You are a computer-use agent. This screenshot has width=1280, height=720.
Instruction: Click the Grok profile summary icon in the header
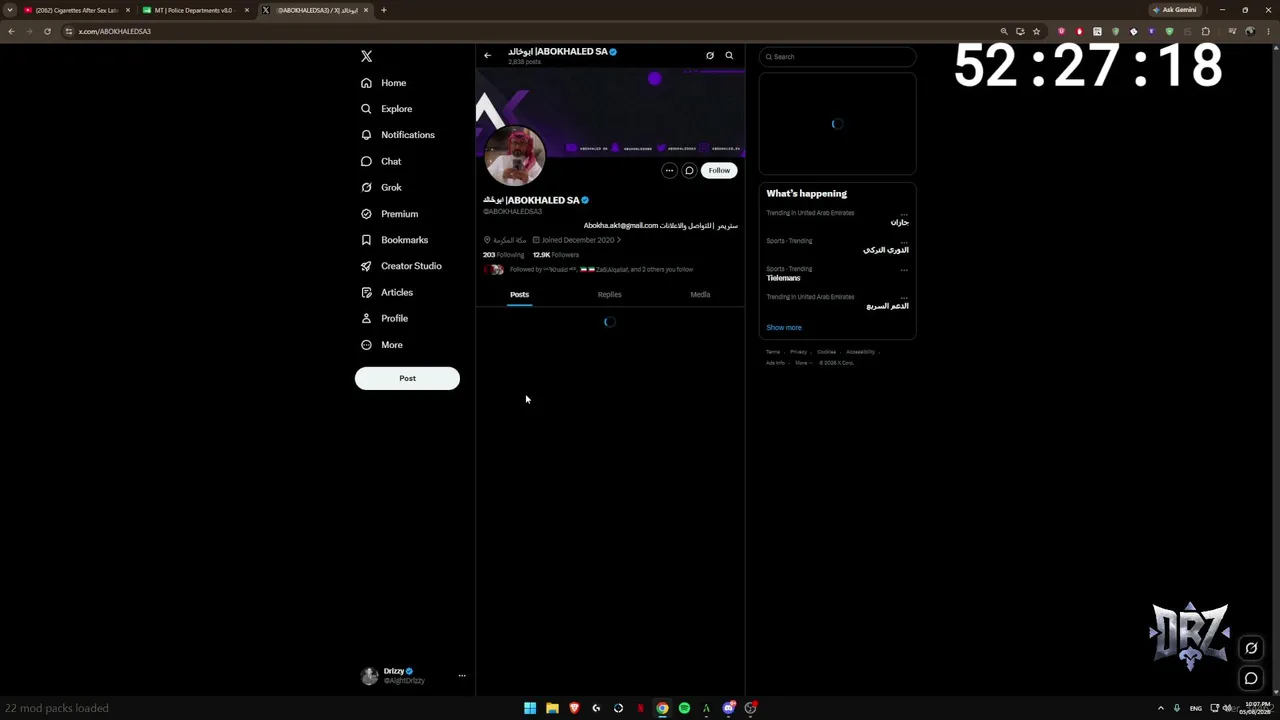pos(710,56)
